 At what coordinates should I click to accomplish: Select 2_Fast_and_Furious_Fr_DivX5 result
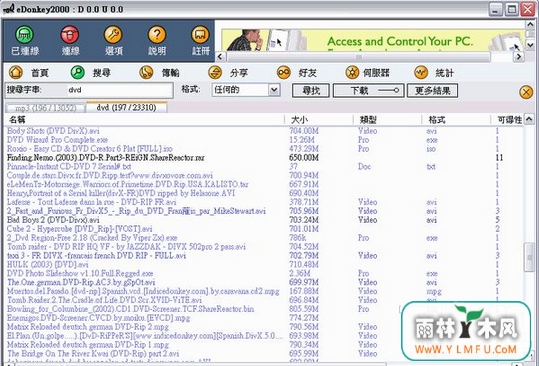click(x=136, y=211)
